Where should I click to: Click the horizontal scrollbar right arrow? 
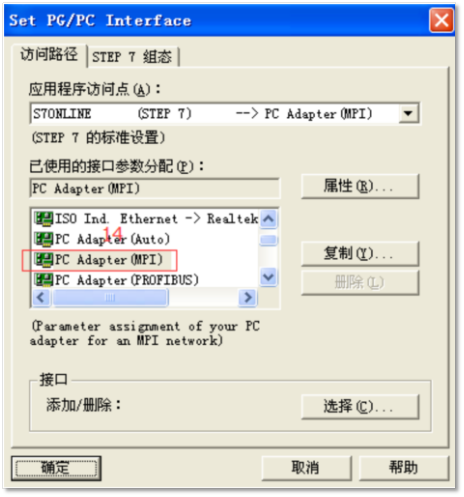[x=248, y=297]
